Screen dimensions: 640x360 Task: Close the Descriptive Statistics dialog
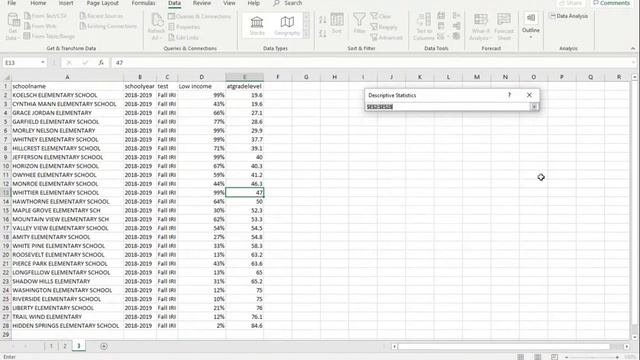tap(529, 95)
